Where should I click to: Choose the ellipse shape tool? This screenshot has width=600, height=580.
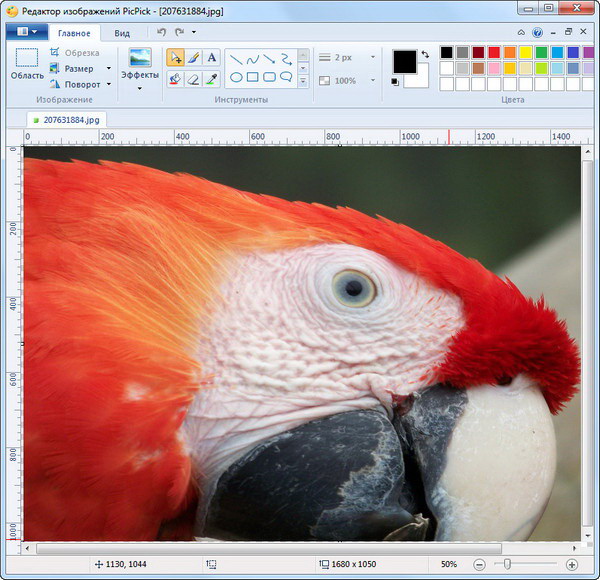pos(237,77)
